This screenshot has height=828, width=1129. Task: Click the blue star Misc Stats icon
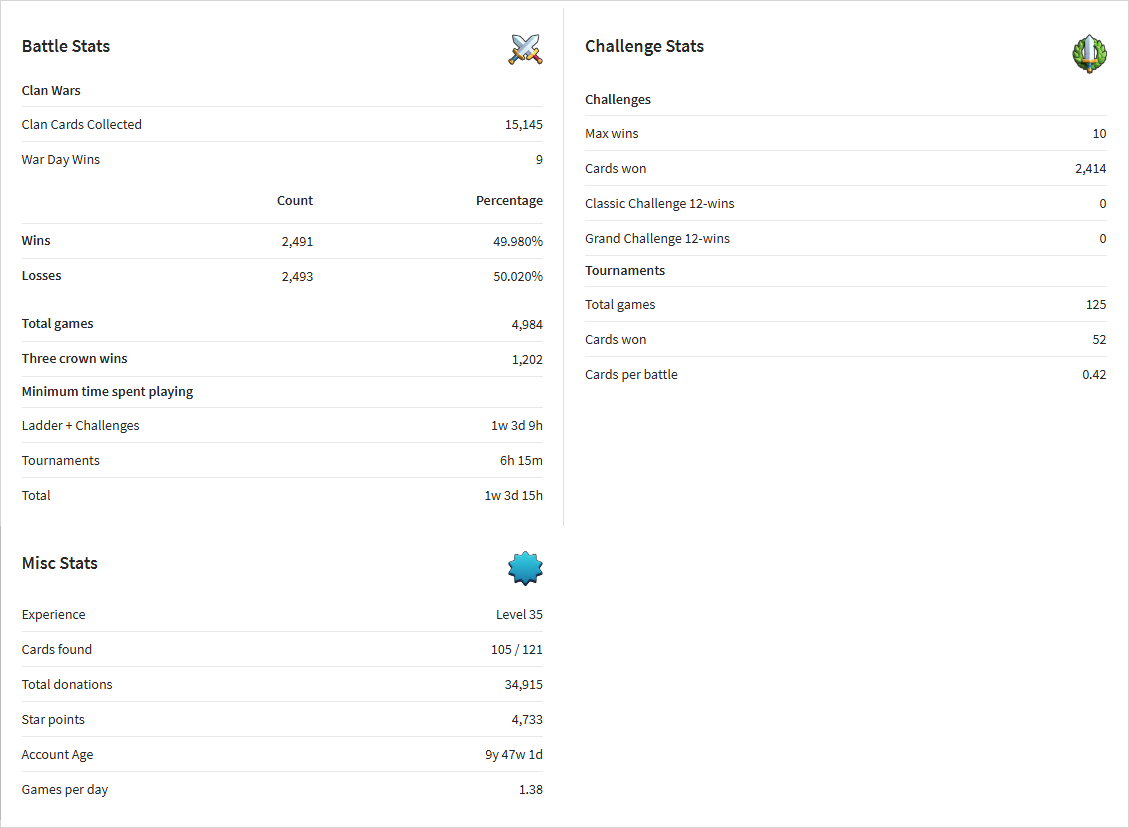pyautogui.click(x=525, y=568)
